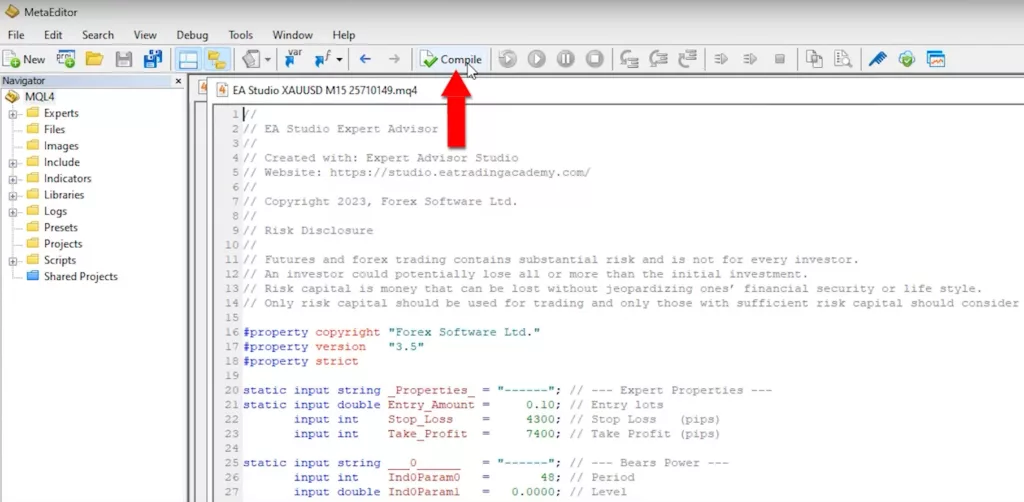Click the start debugging play icon
1024x502 pixels.
536,59
